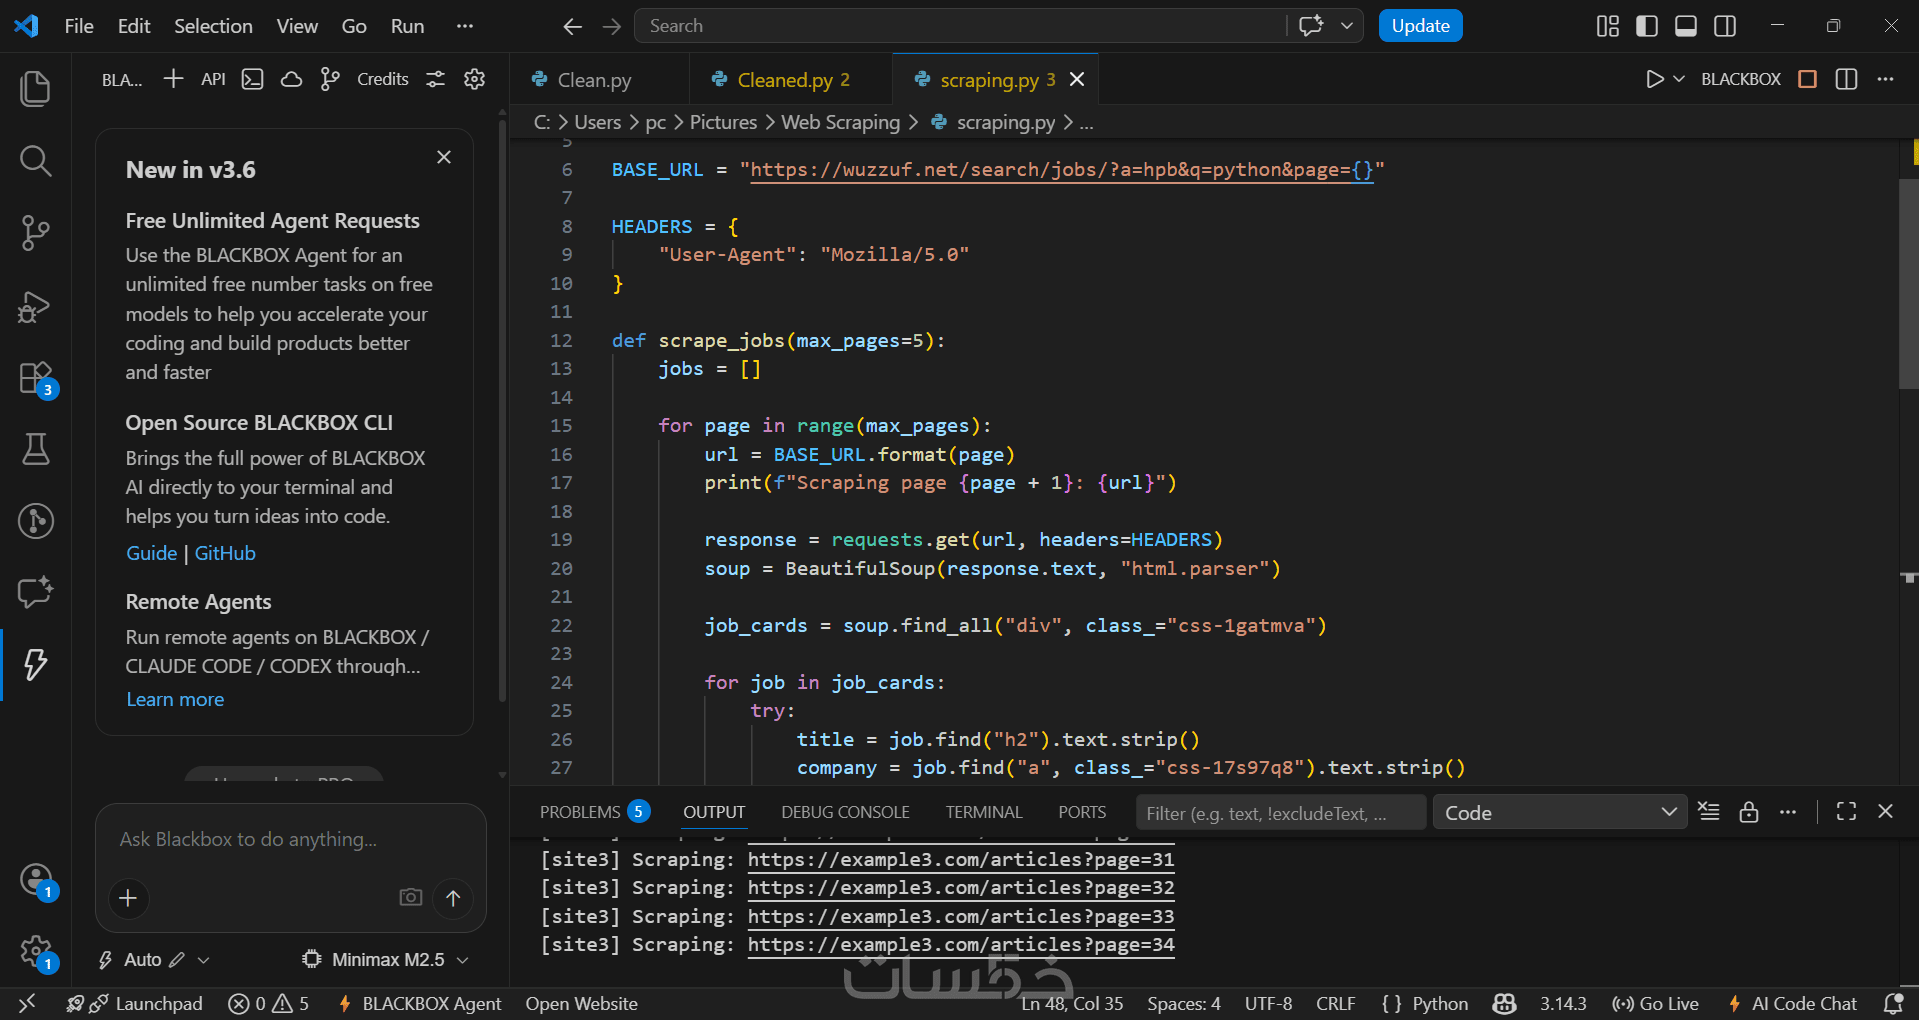The height and width of the screenshot is (1020, 1919).
Task: Open the run button dropdown arrow
Action: 1679,79
